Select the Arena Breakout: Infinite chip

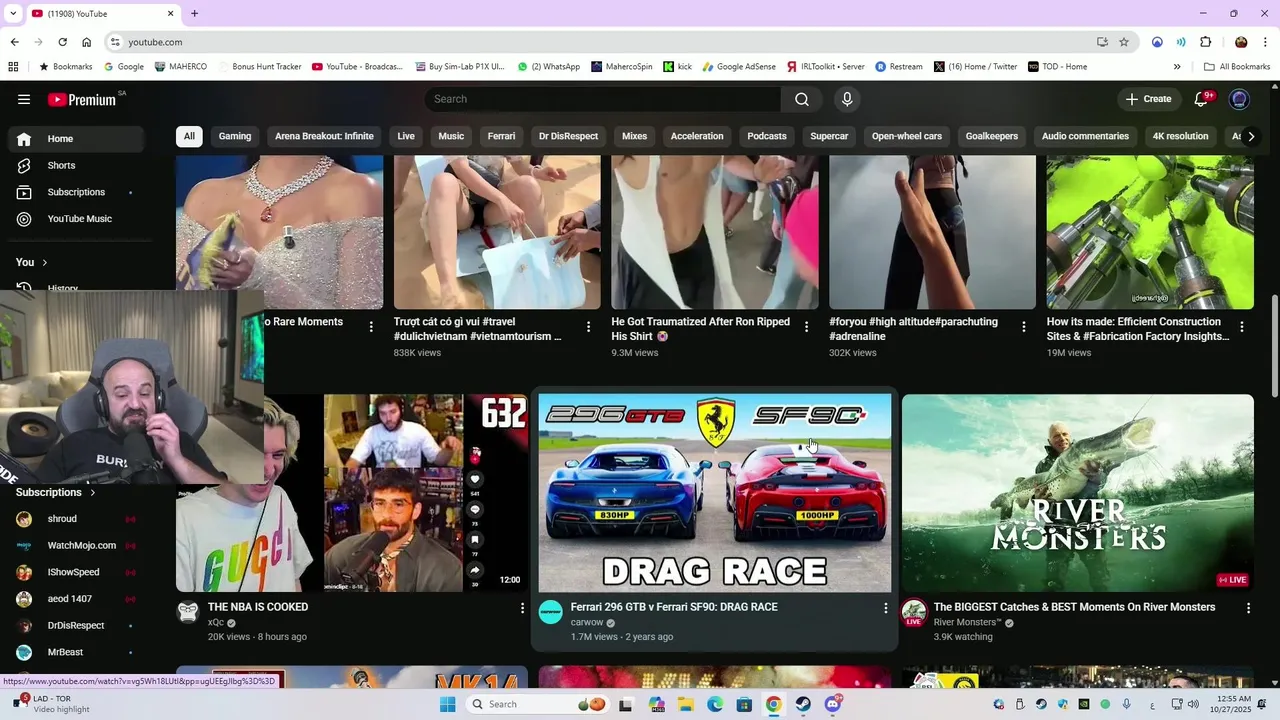[324, 136]
